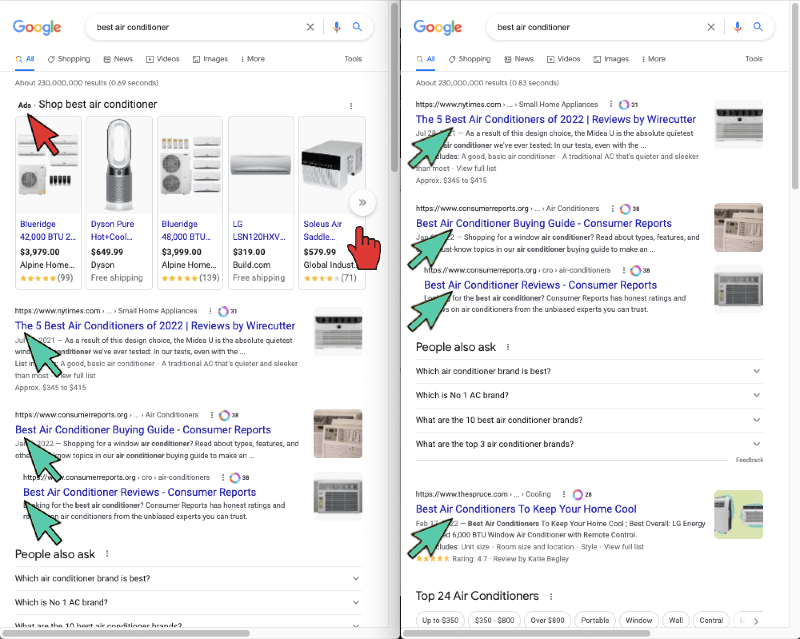Open People also ask options dots, left window
This screenshot has width=800, height=639.
tap(107, 554)
